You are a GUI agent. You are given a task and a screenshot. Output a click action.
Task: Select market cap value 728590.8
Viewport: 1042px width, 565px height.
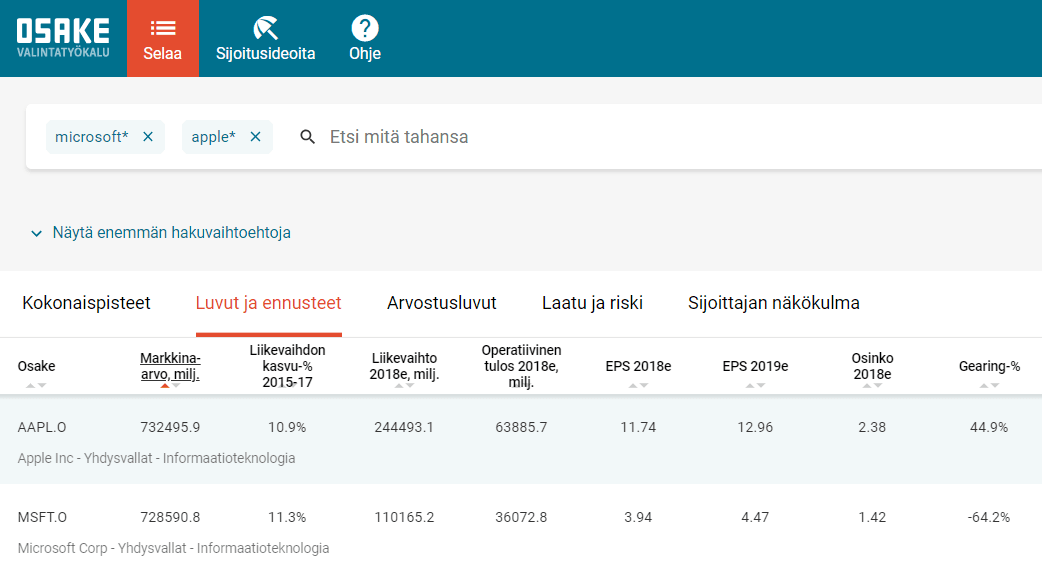point(170,517)
